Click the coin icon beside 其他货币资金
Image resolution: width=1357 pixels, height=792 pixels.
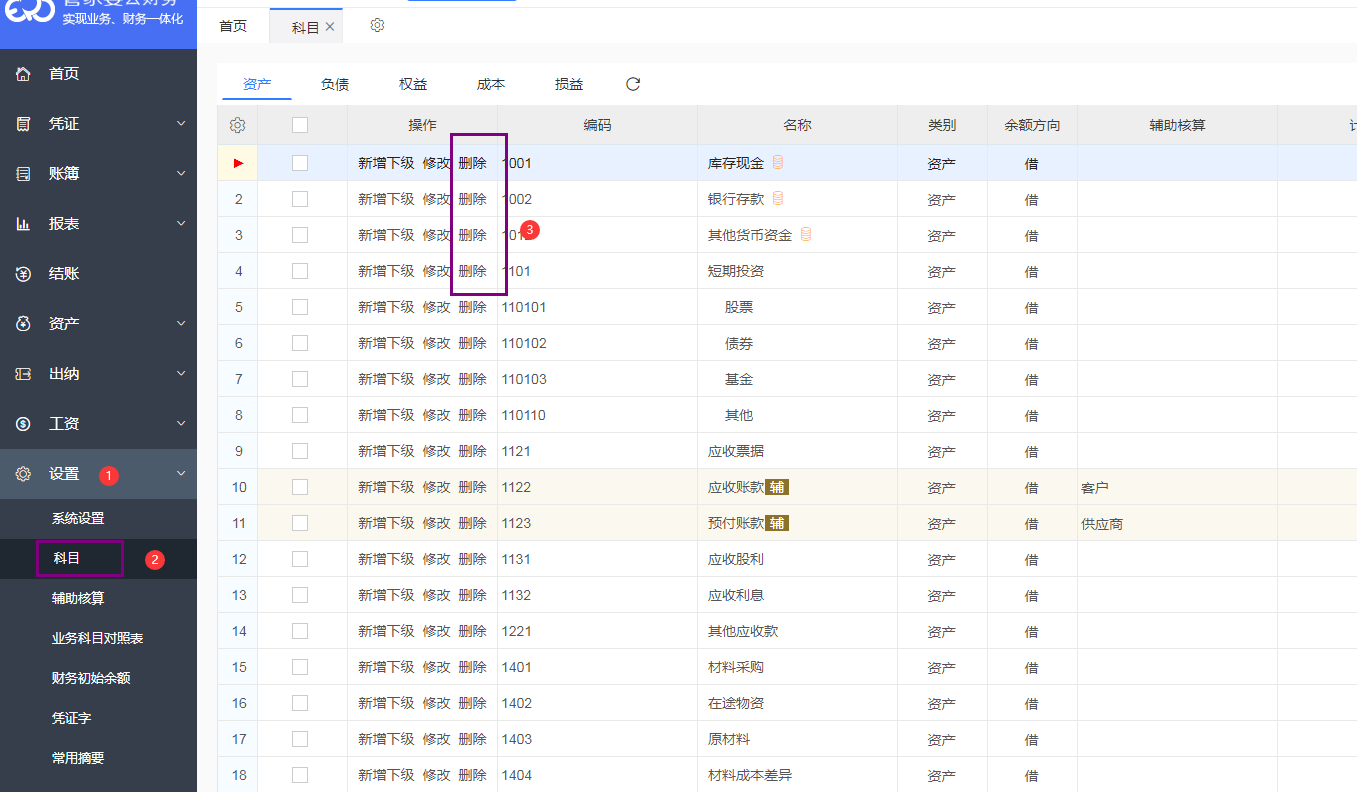click(x=806, y=235)
